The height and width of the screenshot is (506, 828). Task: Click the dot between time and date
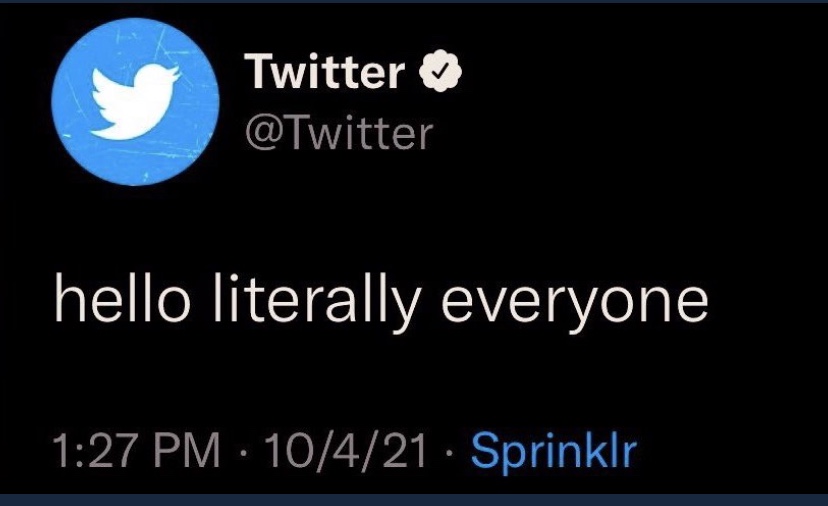point(242,453)
